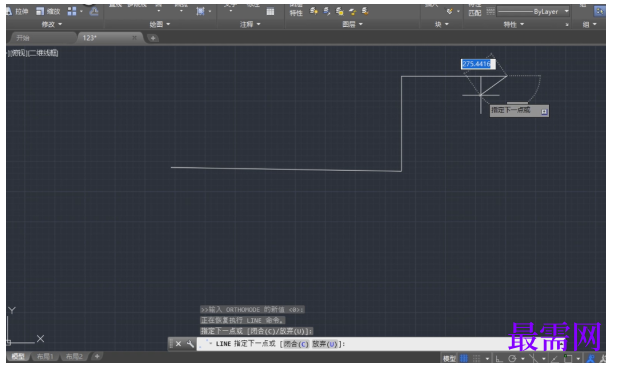Viewport: 620px width, 368px height.
Task: Click the array tool icon
Action: tap(72, 11)
